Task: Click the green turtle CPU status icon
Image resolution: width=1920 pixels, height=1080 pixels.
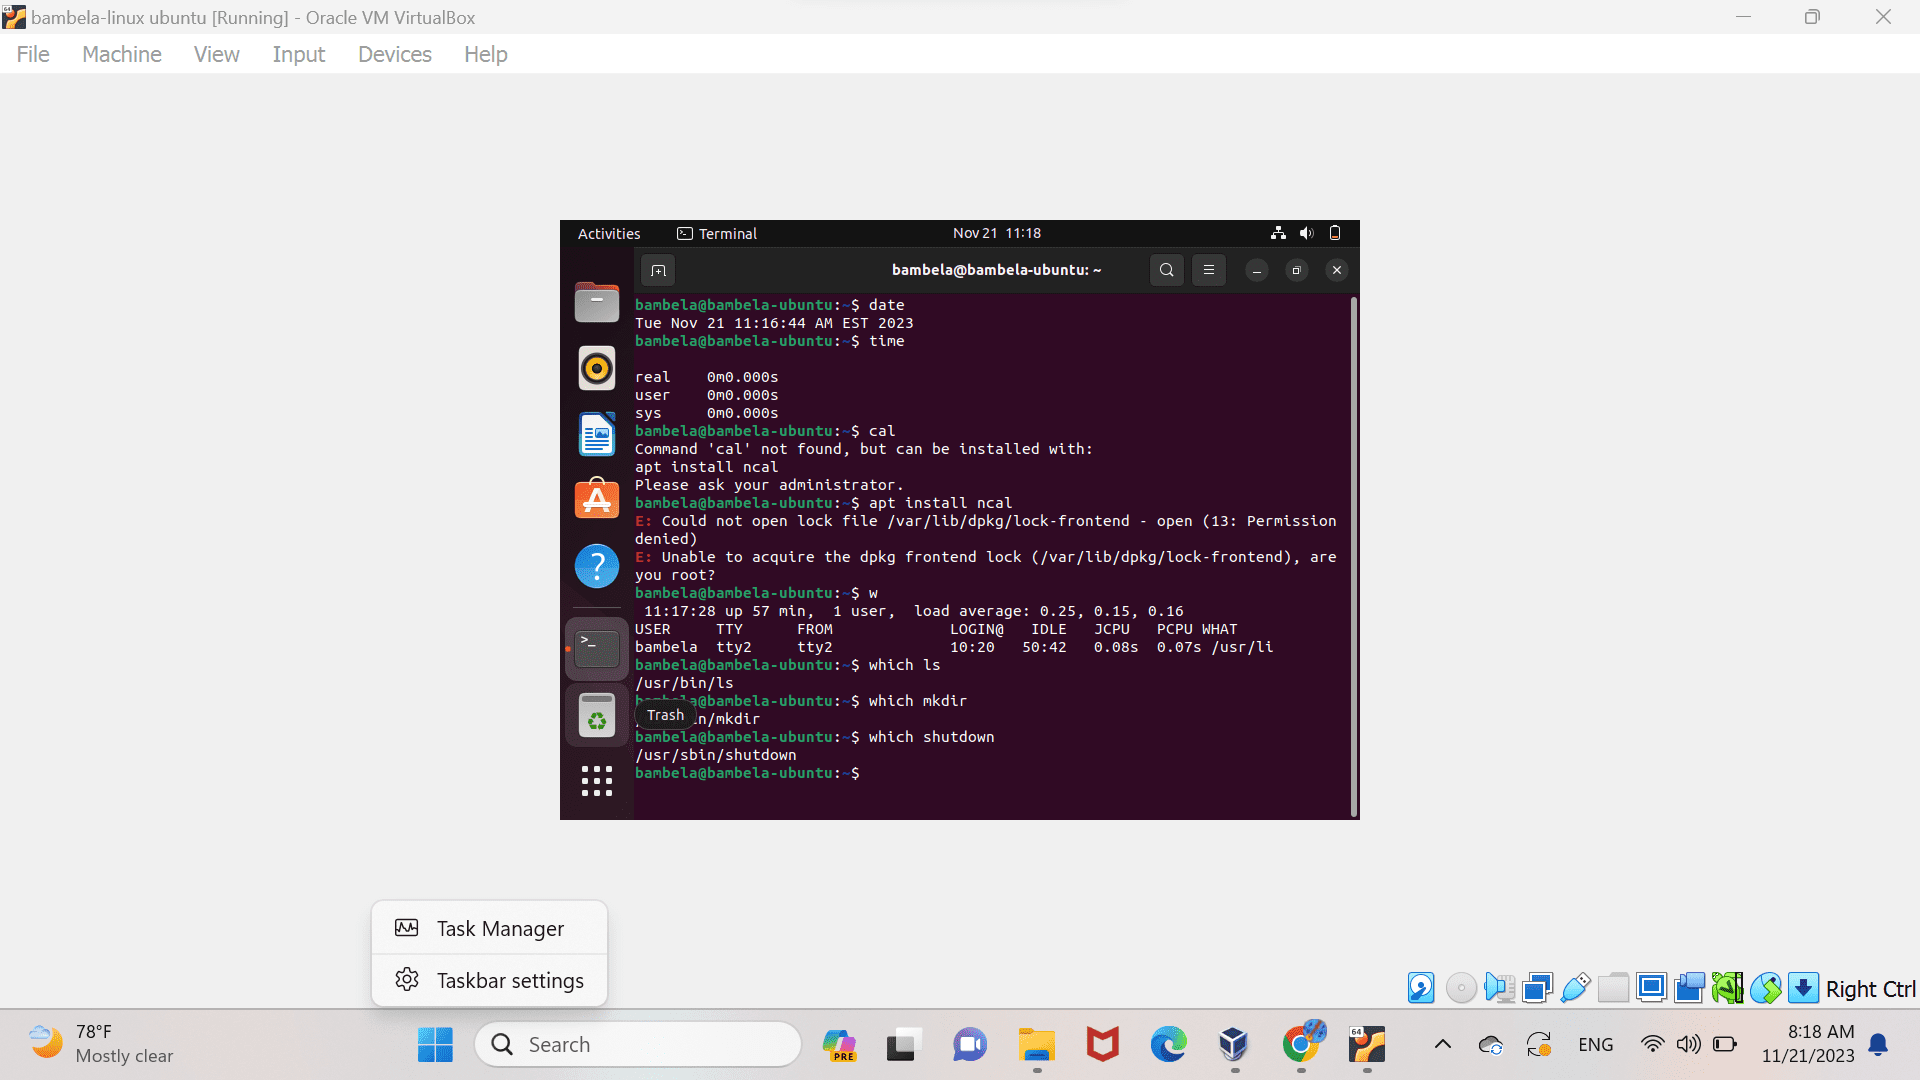Action: [1727, 988]
